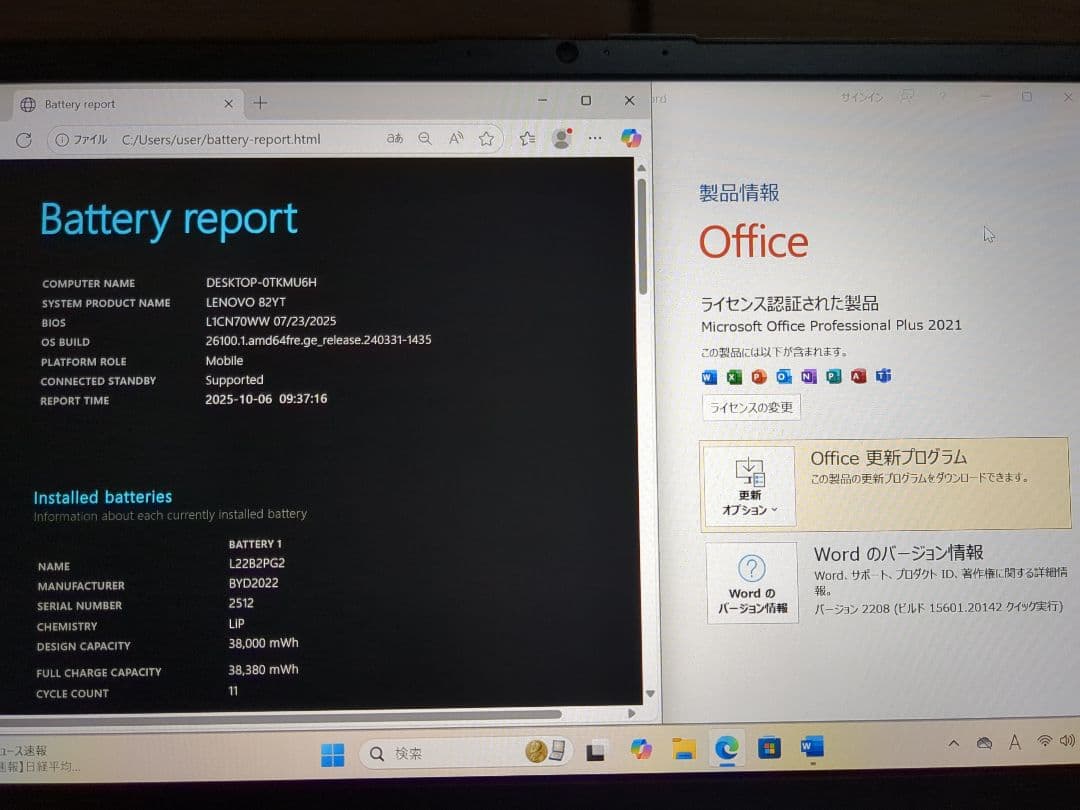Expand the 更新オプション dropdown
Viewport: 1080px width, 810px height.
pos(751,500)
